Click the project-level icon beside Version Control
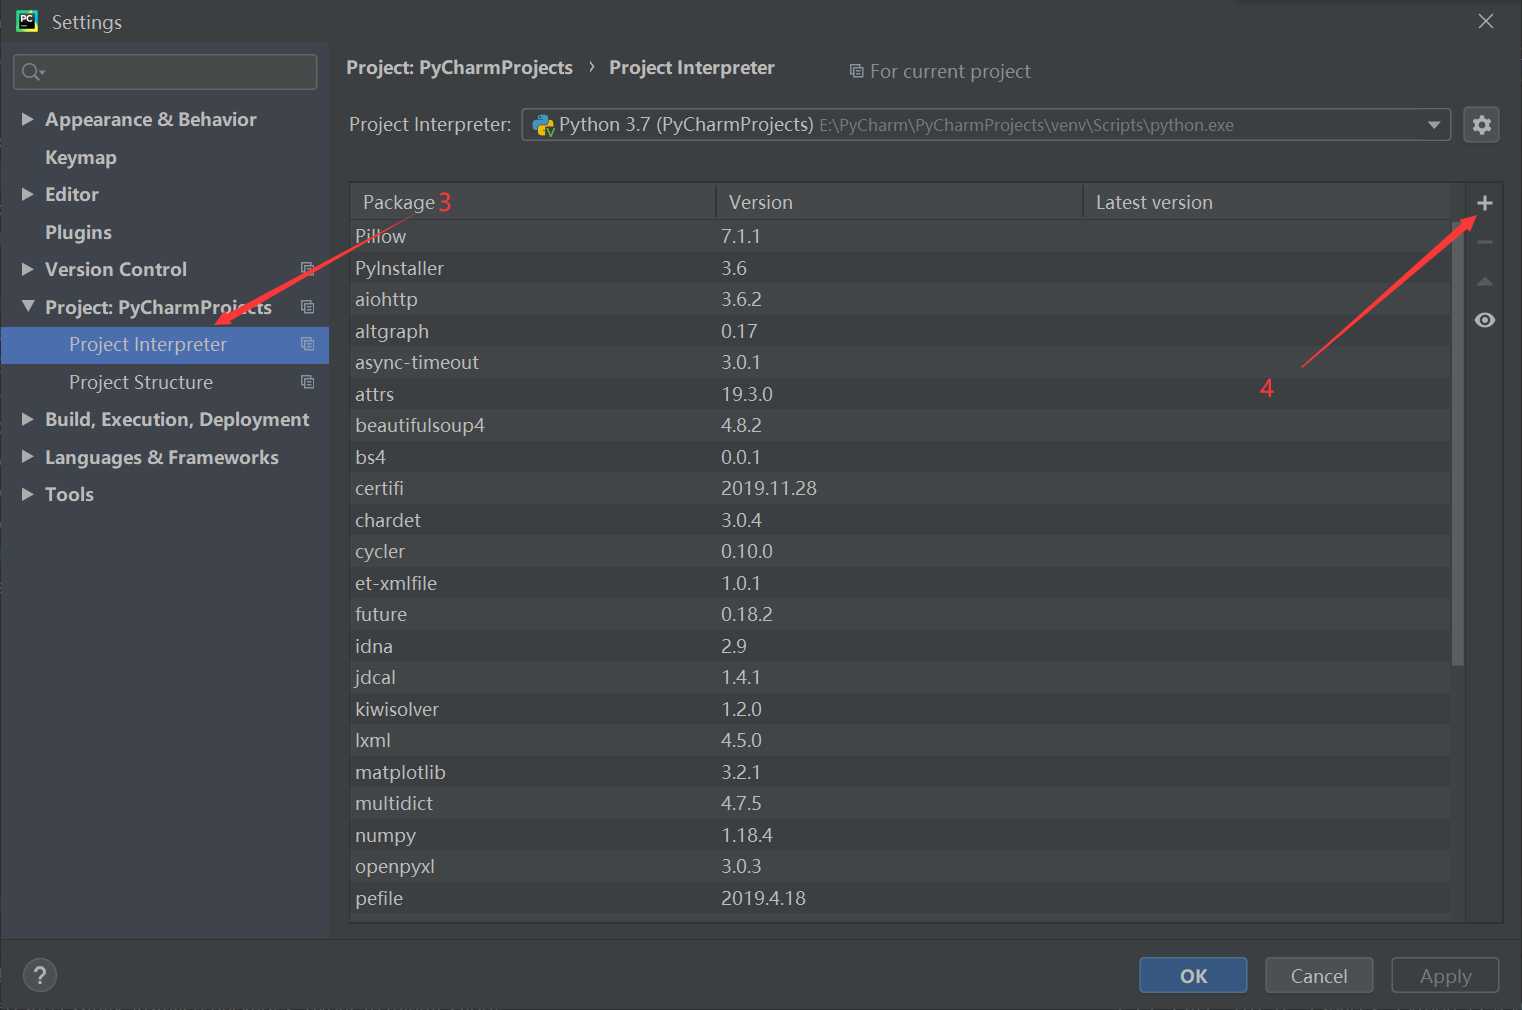The height and width of the screenshot is (1010, 1522). [x=307, y=269]
